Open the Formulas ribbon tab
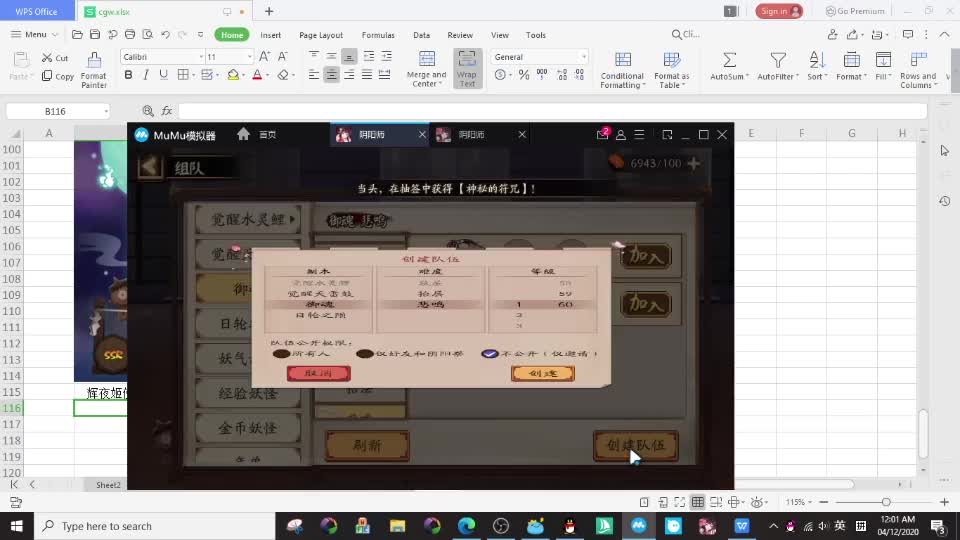The width and height of the screenshot is (960, 540). [378, 35]
